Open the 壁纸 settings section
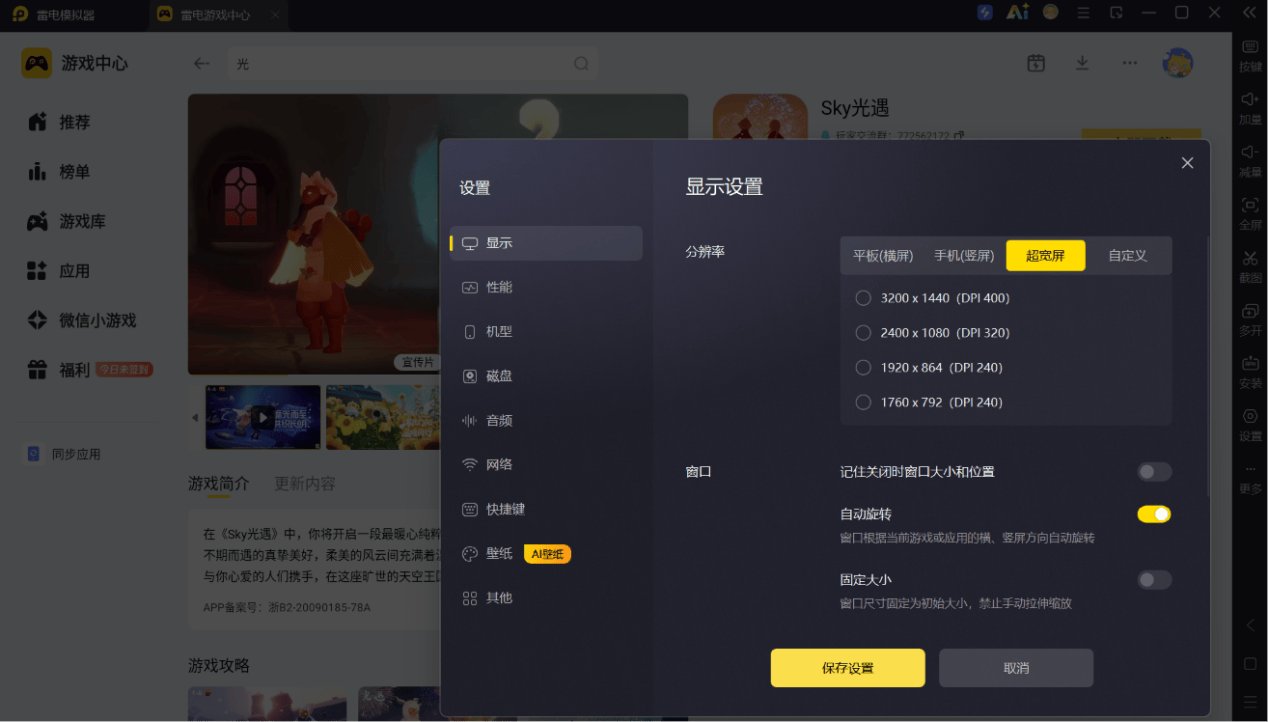The height and width of the screenshot is (722, 1268). click(546, 553)
